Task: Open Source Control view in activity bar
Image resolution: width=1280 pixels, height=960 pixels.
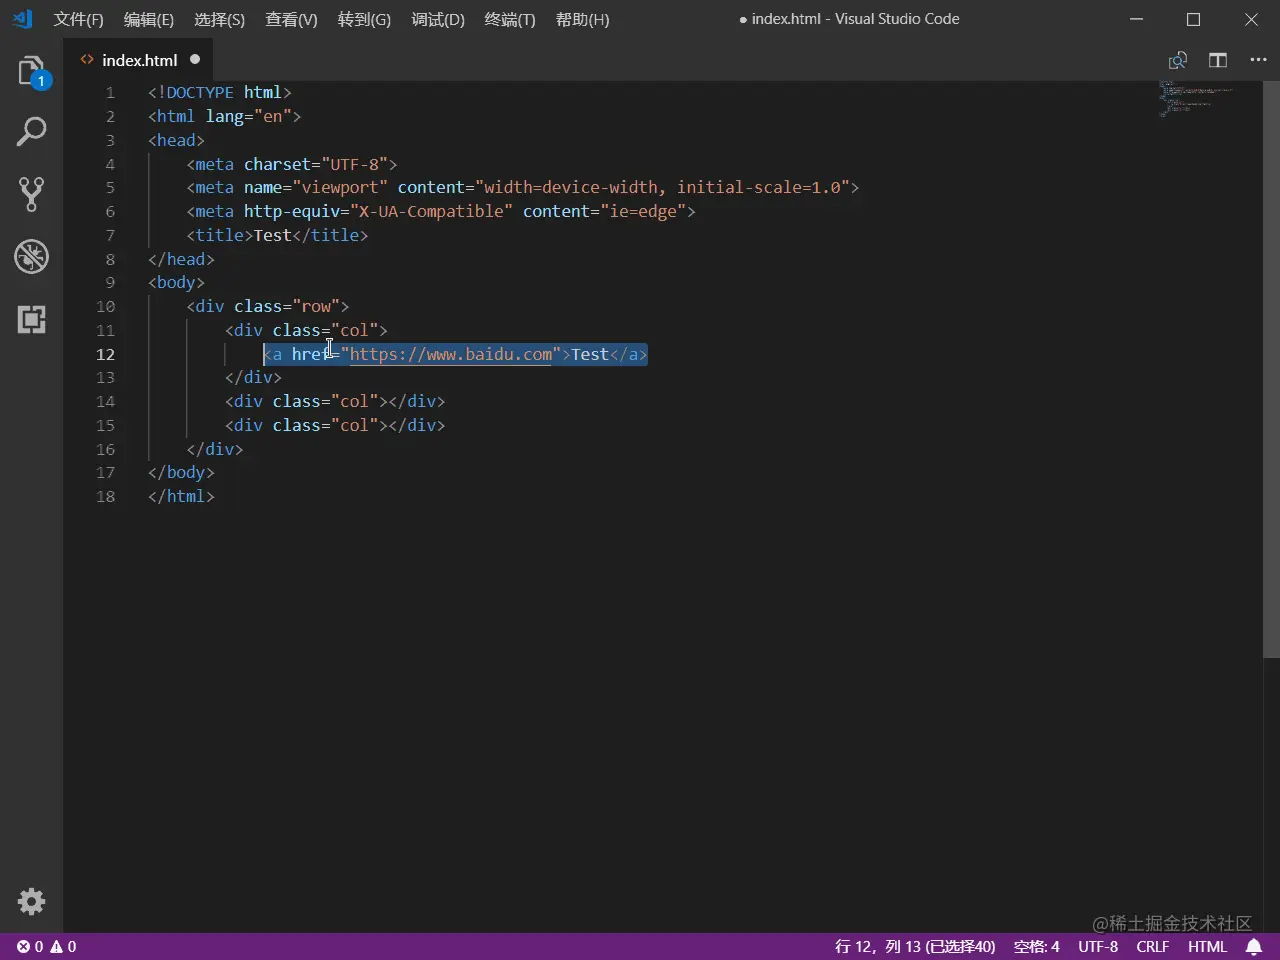Action: (31, 194)
